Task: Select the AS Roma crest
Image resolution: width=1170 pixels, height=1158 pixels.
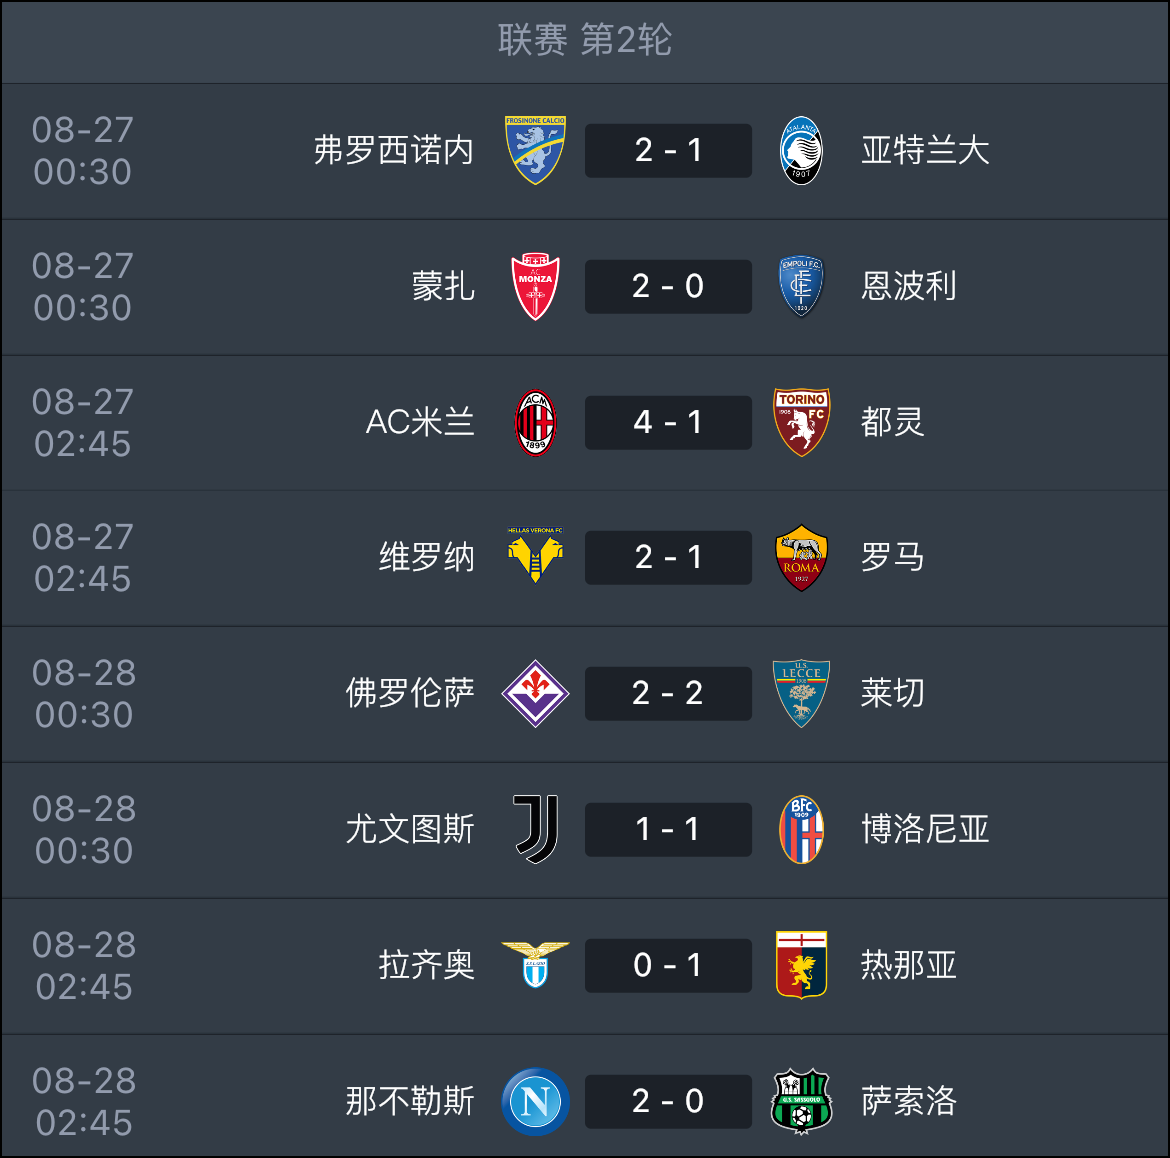Action: [801, 557]
